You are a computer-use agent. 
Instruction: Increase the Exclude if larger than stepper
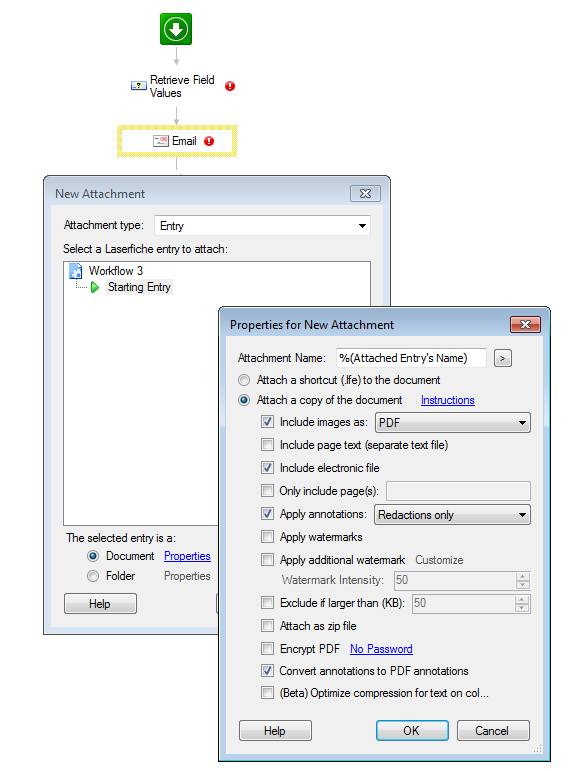(x=523, y=599)
